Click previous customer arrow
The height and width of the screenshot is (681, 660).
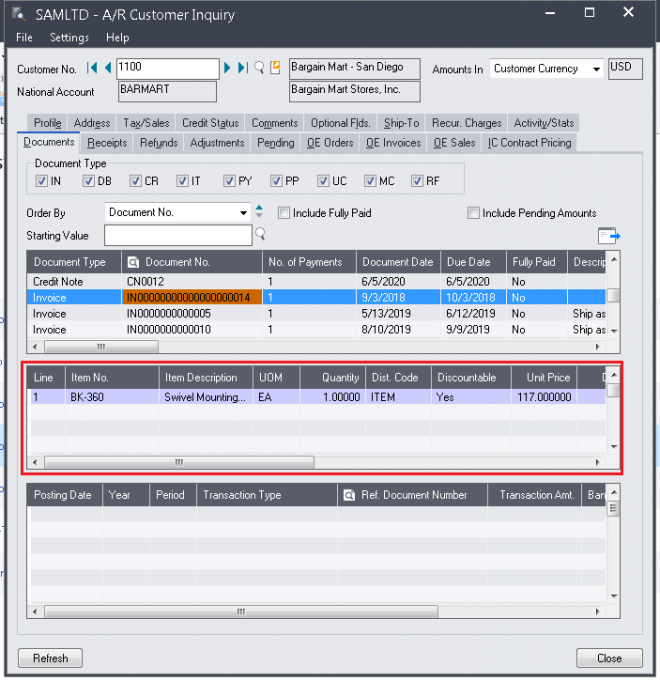107,68
